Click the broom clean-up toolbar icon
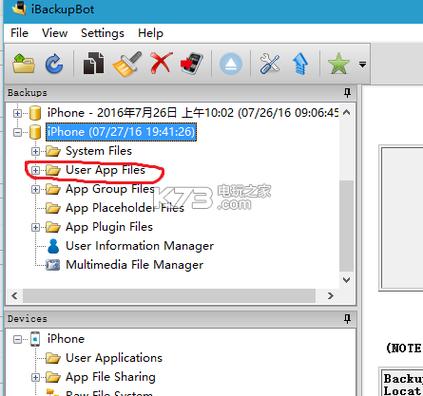This screenshot has width=423, height=396. coord(127,63)
